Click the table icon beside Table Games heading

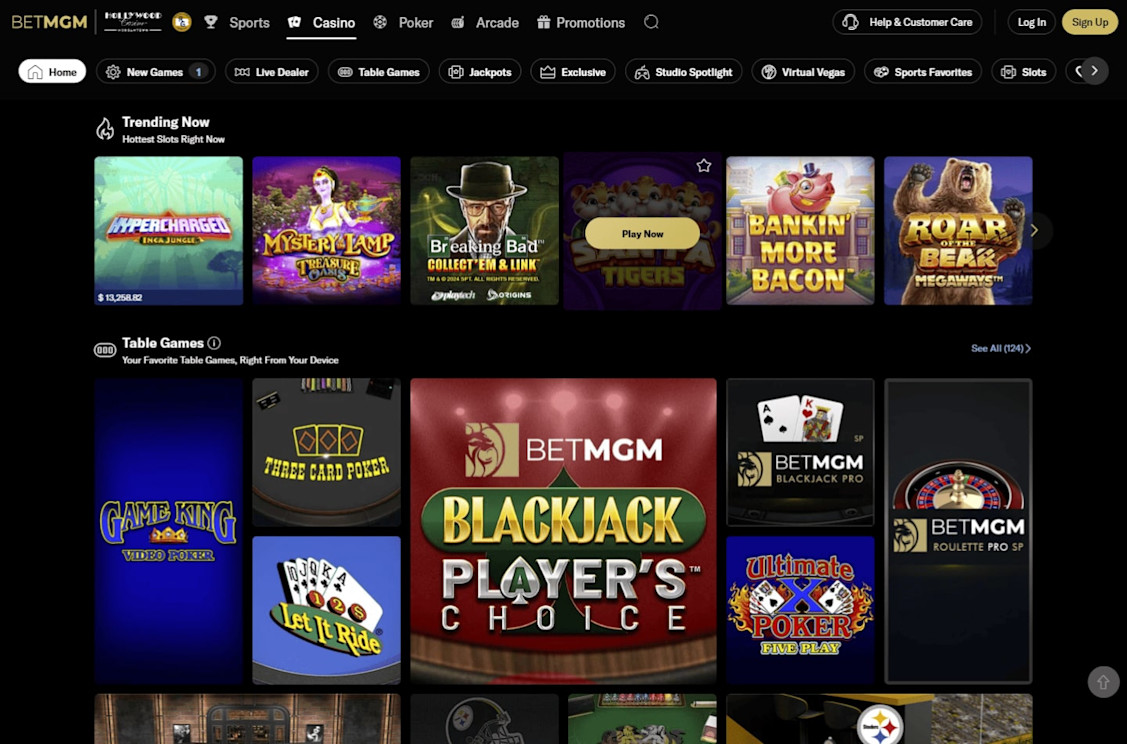click(x=105, y=350)
